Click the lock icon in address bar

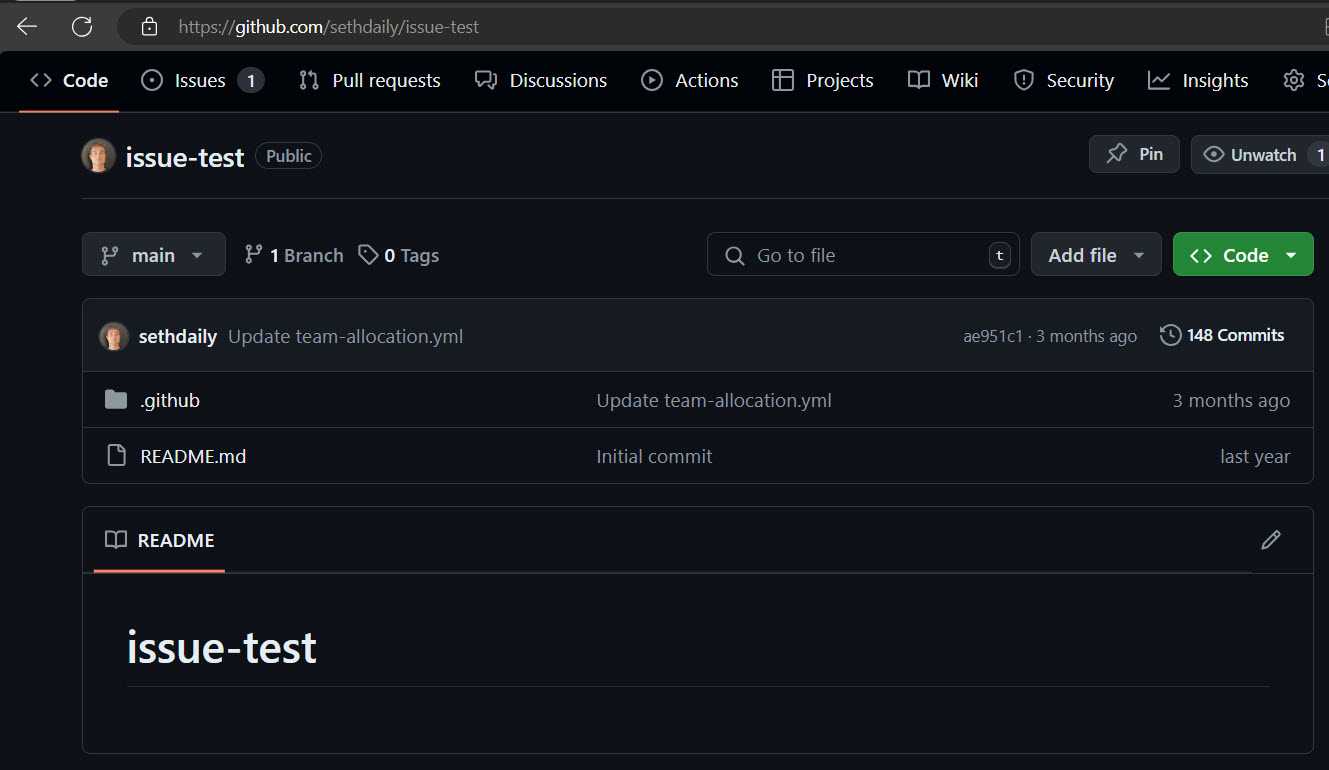149,27
